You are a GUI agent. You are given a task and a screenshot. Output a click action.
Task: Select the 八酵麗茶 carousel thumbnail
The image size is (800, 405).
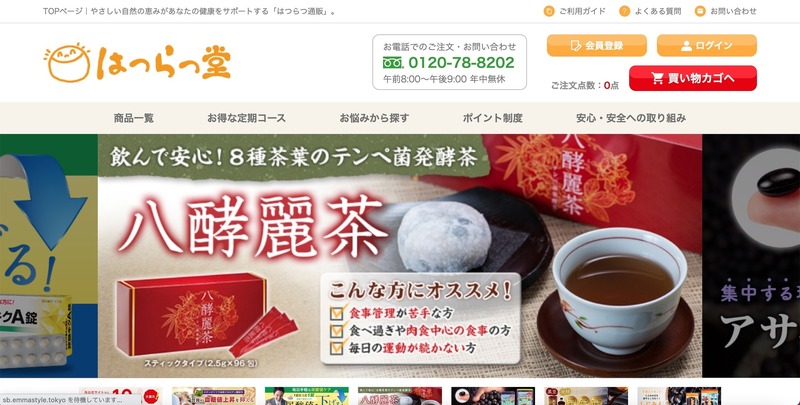tap(399, 396)
